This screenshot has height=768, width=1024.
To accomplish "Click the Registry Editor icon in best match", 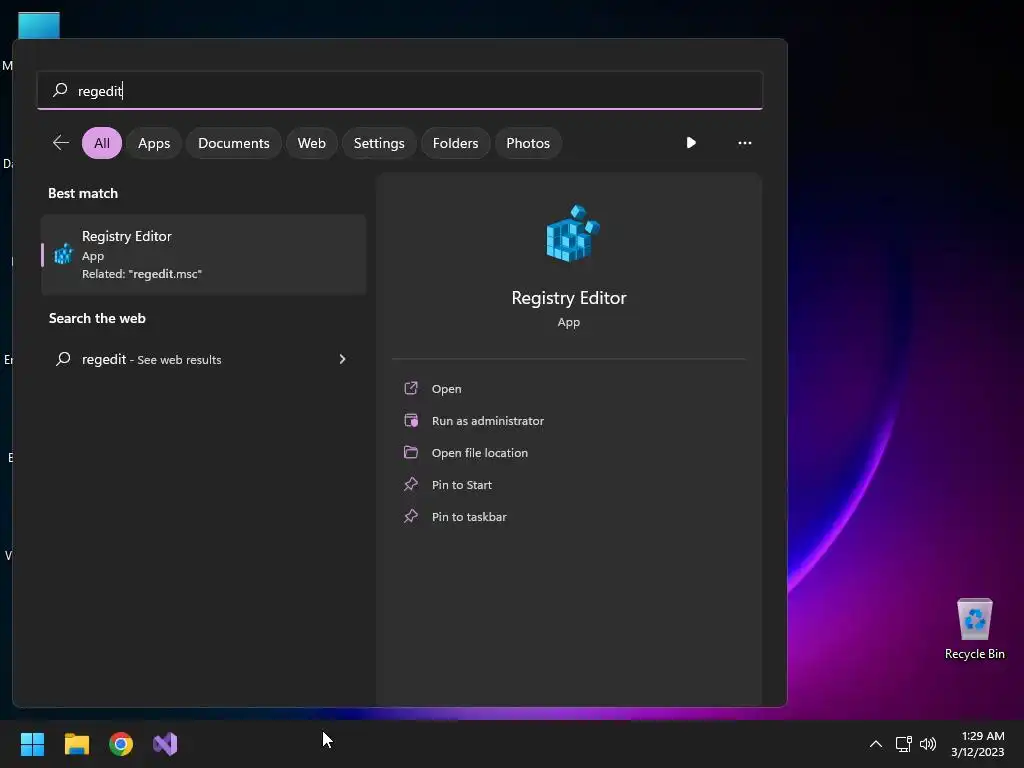I will click(x=63, y=253).
